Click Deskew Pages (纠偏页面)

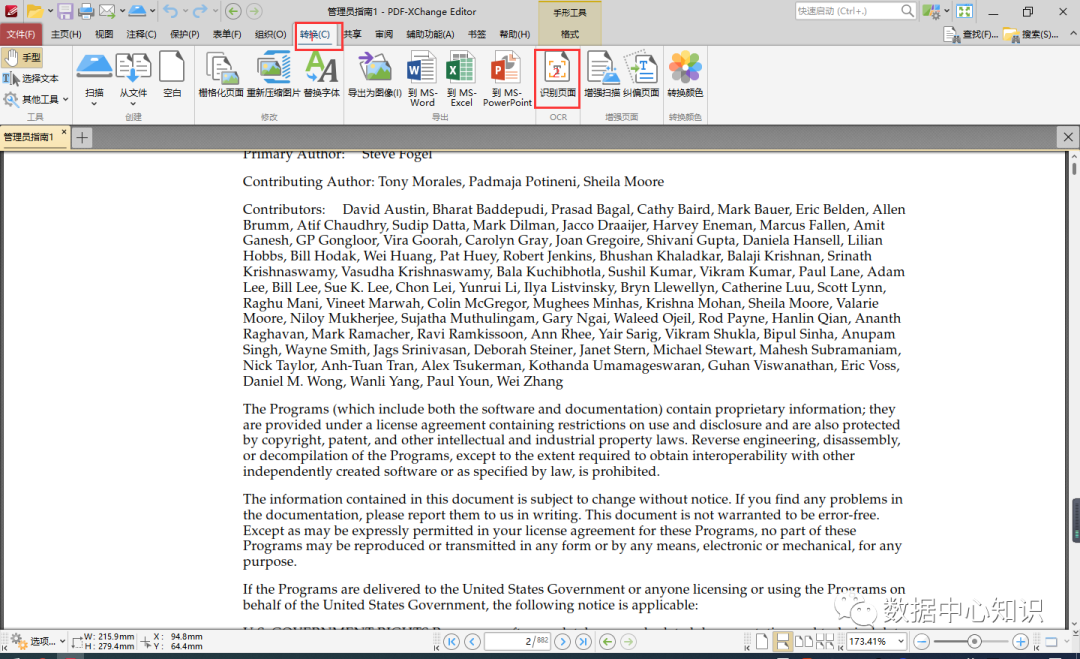coord(641,74)
